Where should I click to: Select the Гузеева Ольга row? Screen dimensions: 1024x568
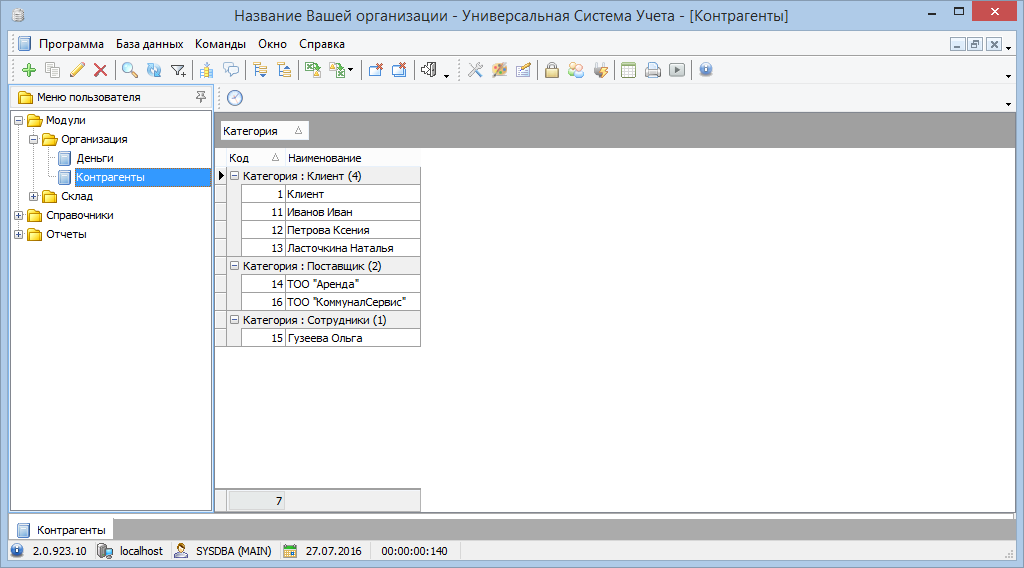[324, 338]
